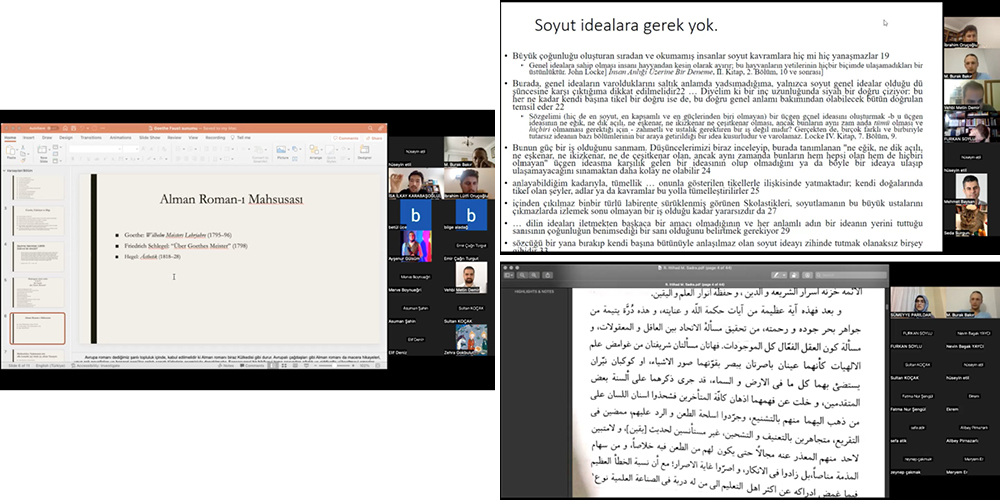
Task: Collapse the Varsayılan Bölüm section
Action: [4, 170]
